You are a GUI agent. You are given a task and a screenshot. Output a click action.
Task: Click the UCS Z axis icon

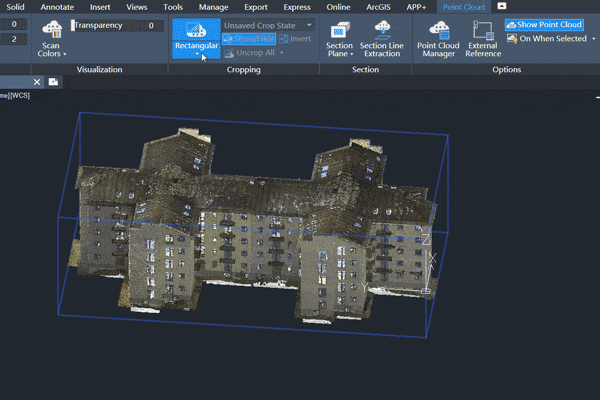tap(426, 239)
